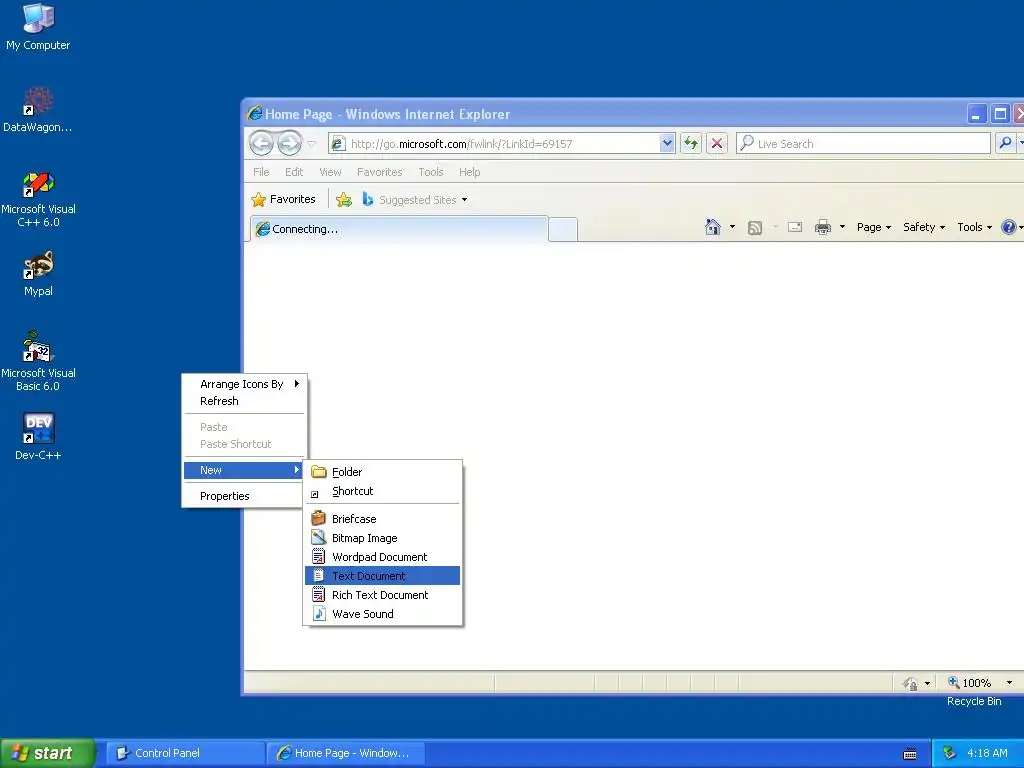Viewport: 1024px width, 768px height.
Task: Click the Read Mail envelope icon
Action: (795, 227)
